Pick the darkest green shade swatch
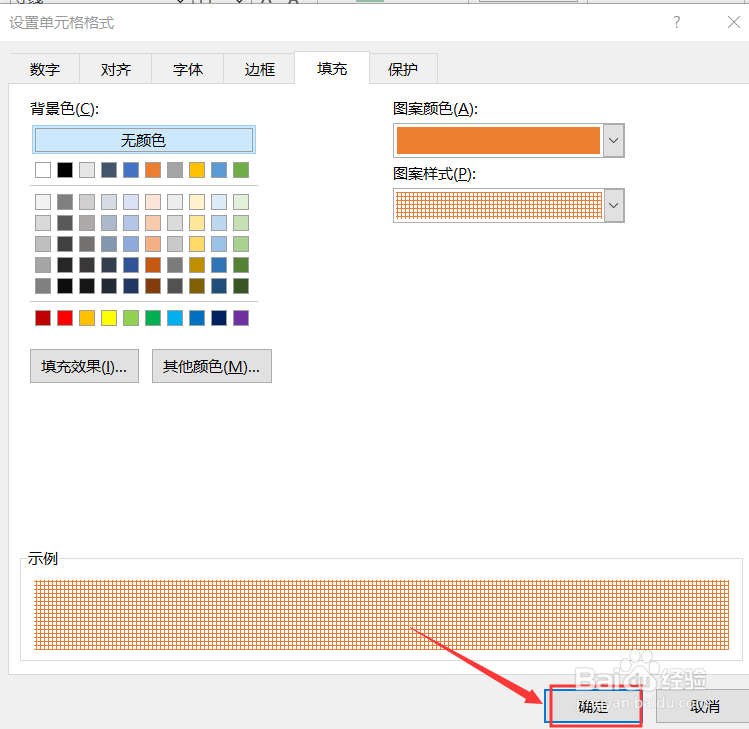The image size is (749, 729). click(x=241, y=286)
